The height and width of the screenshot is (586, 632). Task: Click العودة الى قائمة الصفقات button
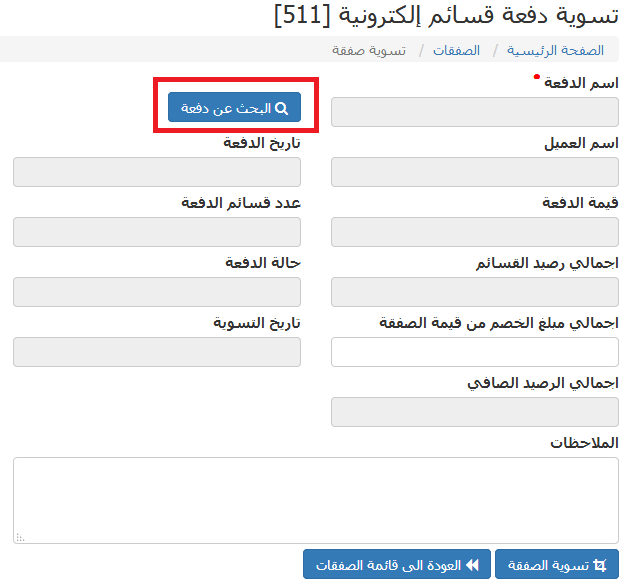397,564
